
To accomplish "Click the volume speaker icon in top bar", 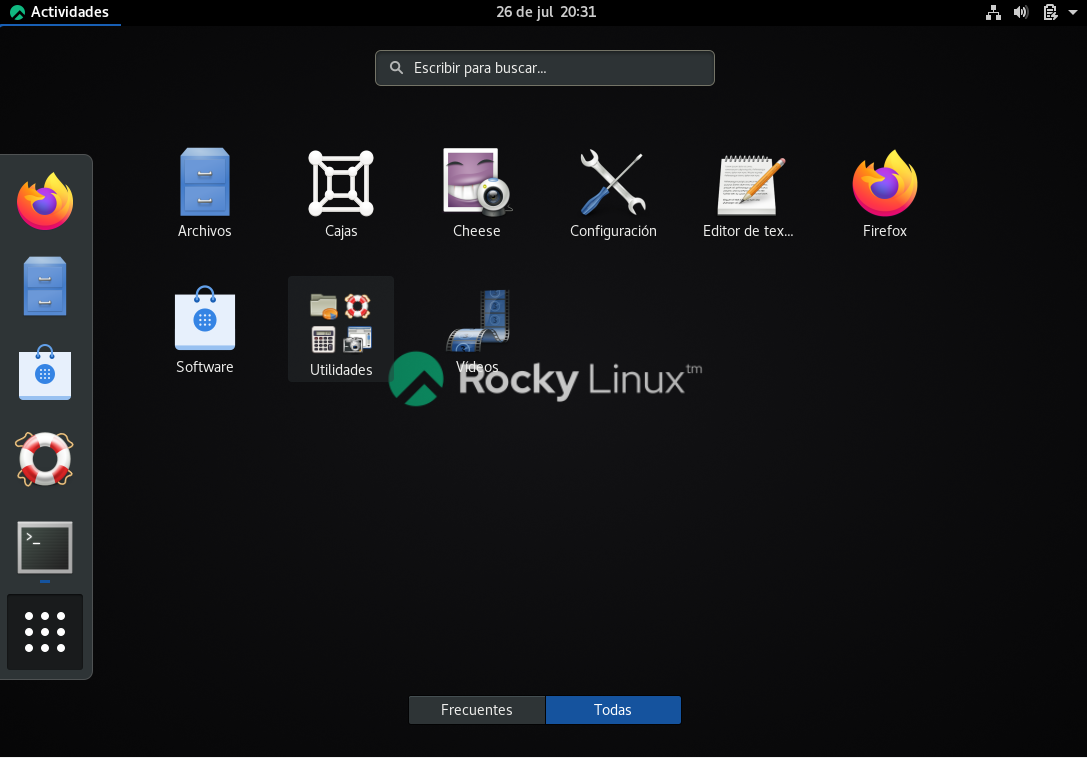I will (x=1020, y=12).
